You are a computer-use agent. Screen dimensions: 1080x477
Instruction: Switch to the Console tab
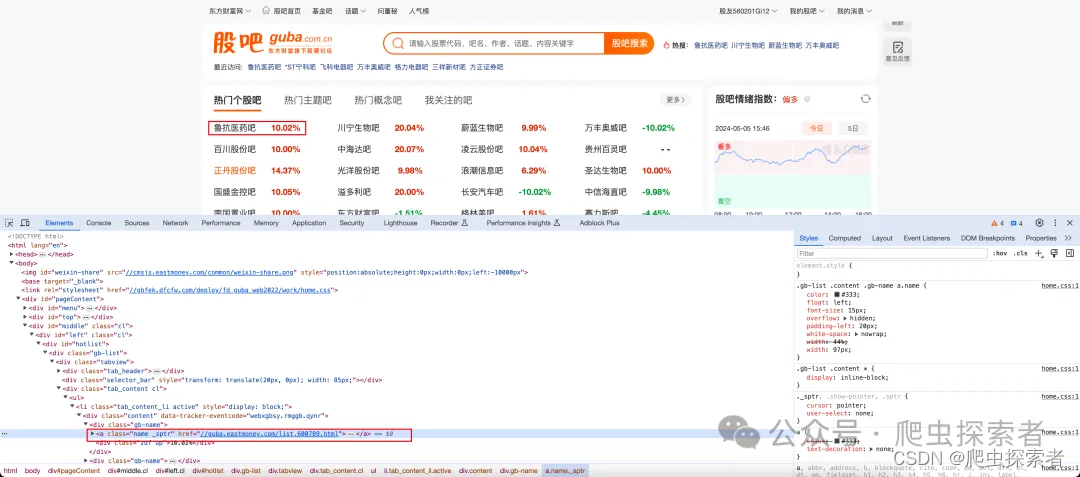coord(98,223)
